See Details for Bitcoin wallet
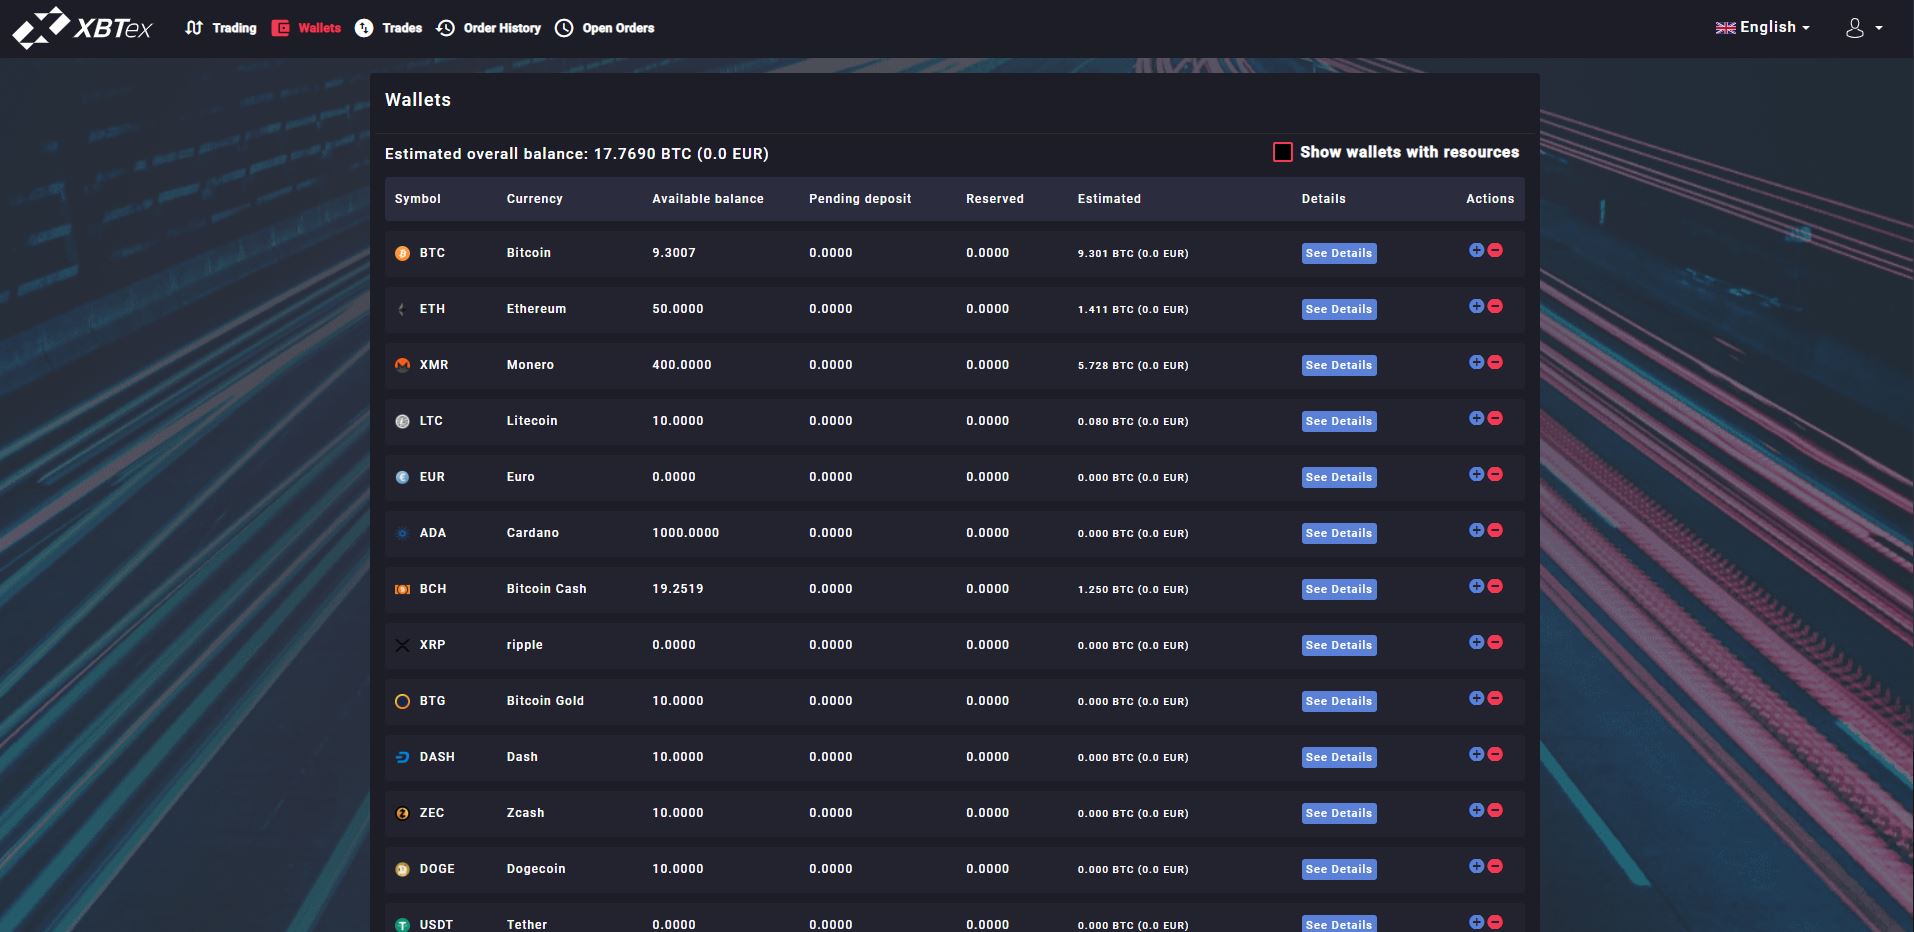The image size is (1914, 932). click(1339, 254)
